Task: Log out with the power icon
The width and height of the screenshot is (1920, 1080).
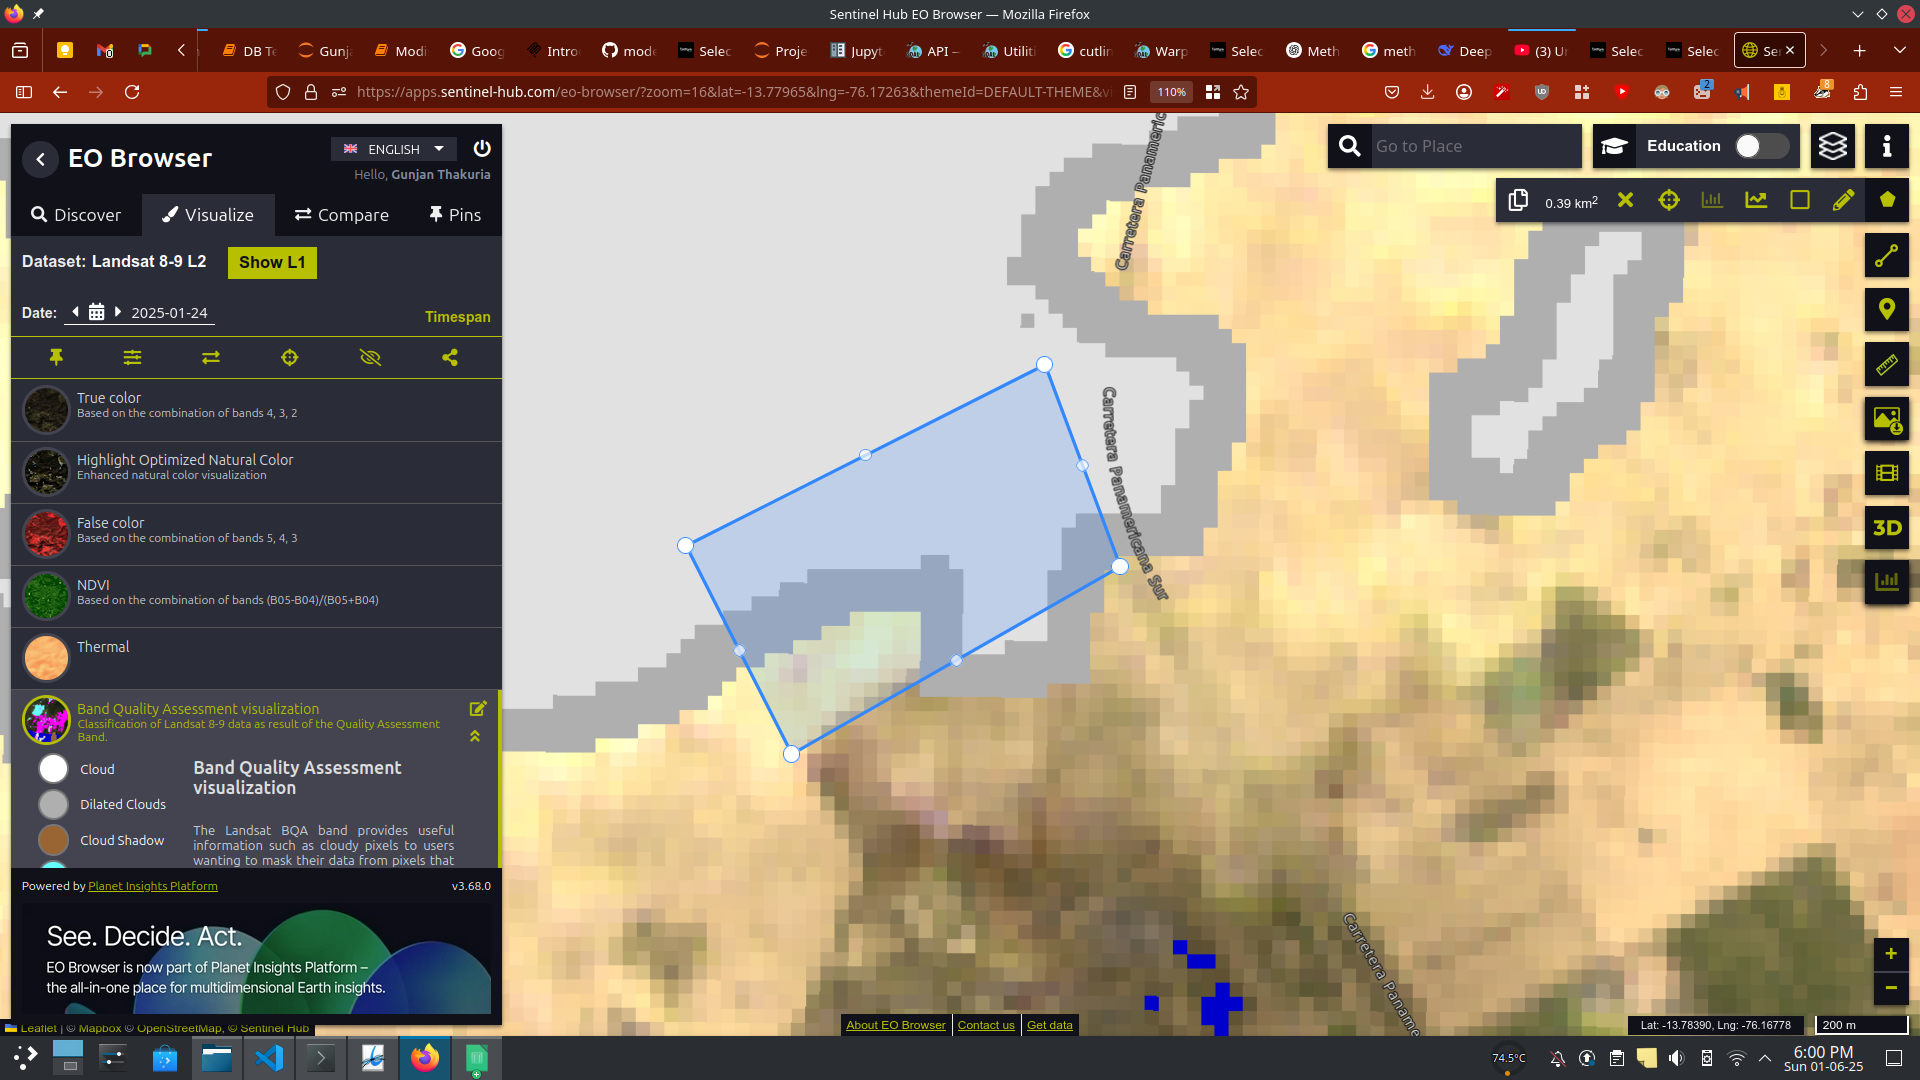Action: 482,148
